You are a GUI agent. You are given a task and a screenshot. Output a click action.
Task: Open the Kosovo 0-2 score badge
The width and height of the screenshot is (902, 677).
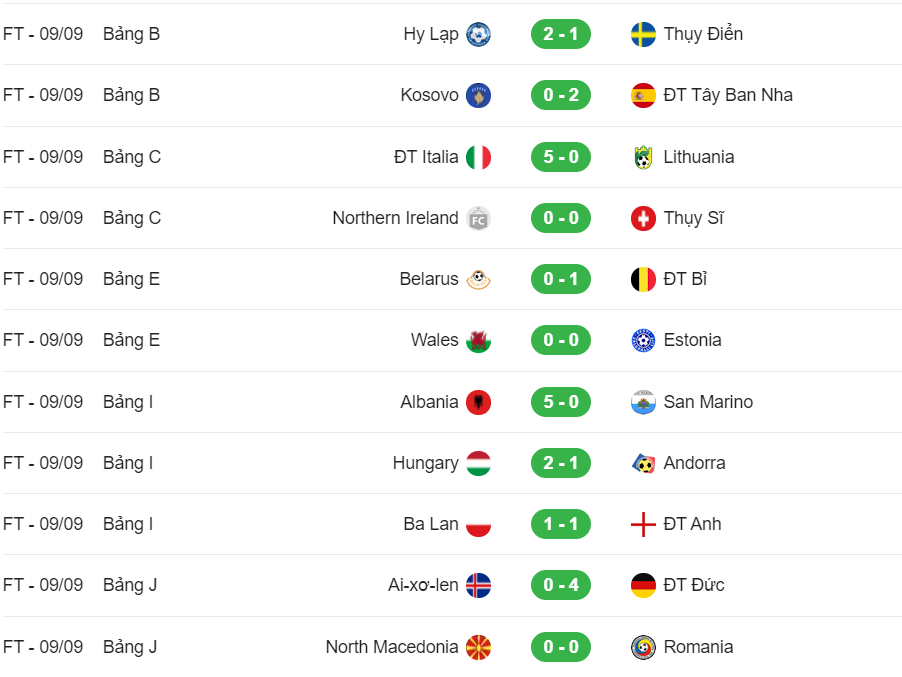coord(561,95)
